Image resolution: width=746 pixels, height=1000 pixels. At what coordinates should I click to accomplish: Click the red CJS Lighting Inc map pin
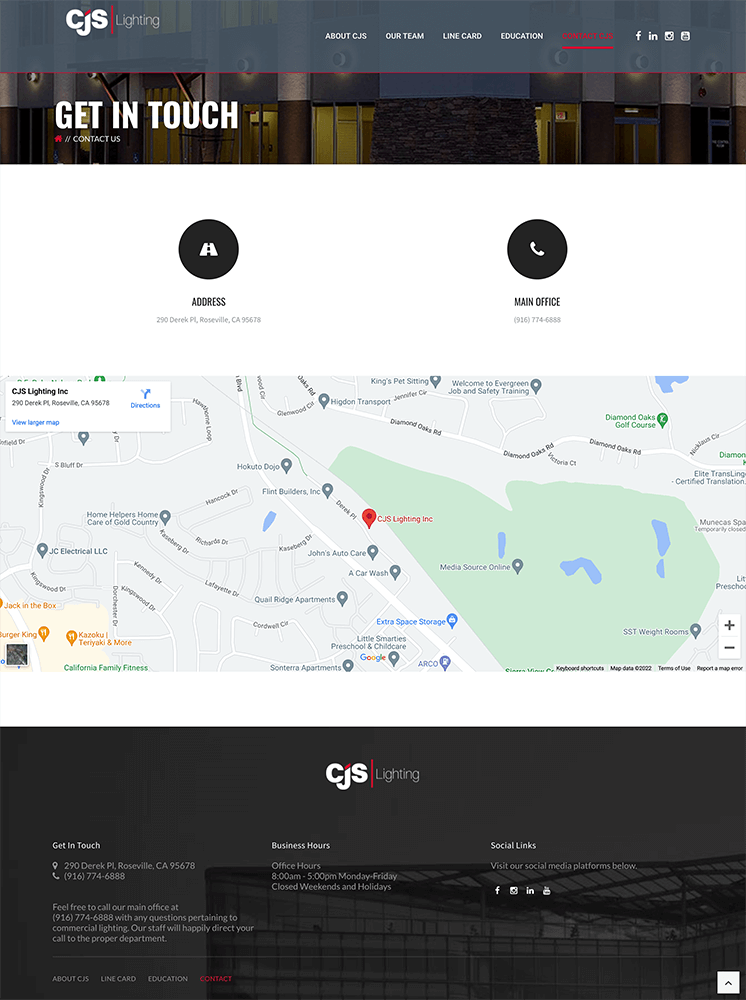[x=369, y=518]
